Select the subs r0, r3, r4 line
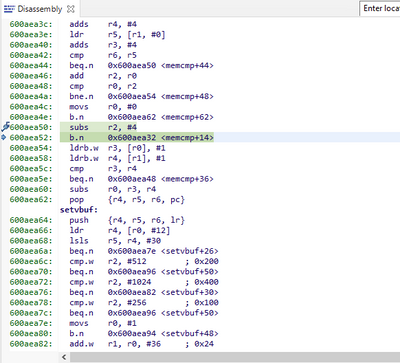Image resolution: width=400 pixels, height=363 pixels. pyautogui.click(x=113, y=189)
